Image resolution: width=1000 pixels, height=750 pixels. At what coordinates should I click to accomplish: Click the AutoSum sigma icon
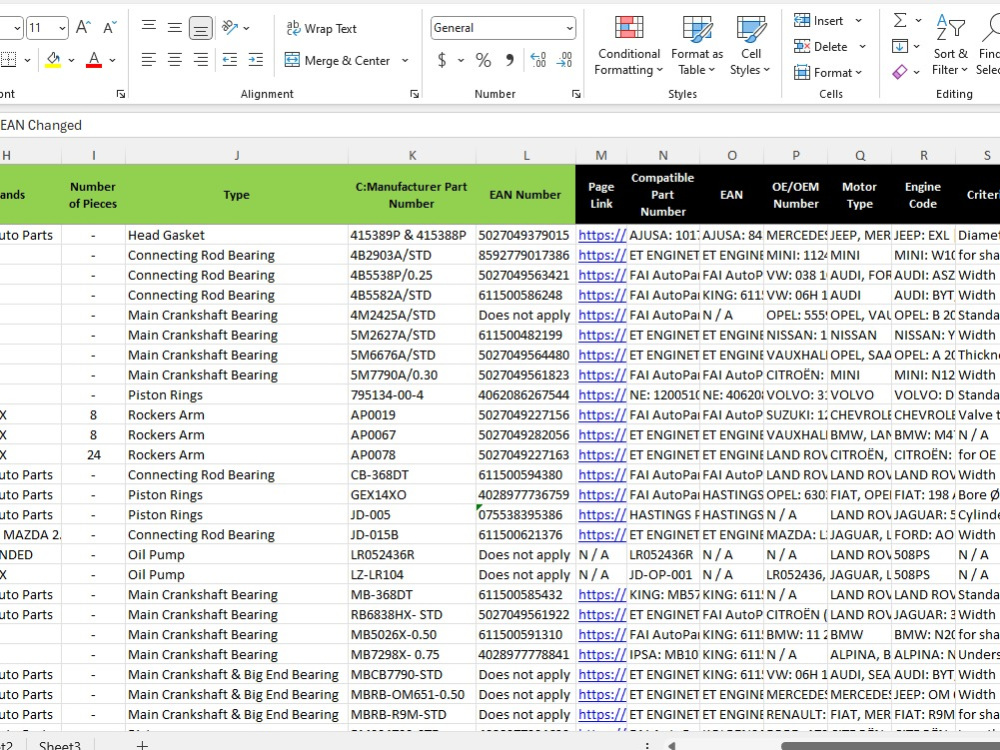tap(900, 20)
